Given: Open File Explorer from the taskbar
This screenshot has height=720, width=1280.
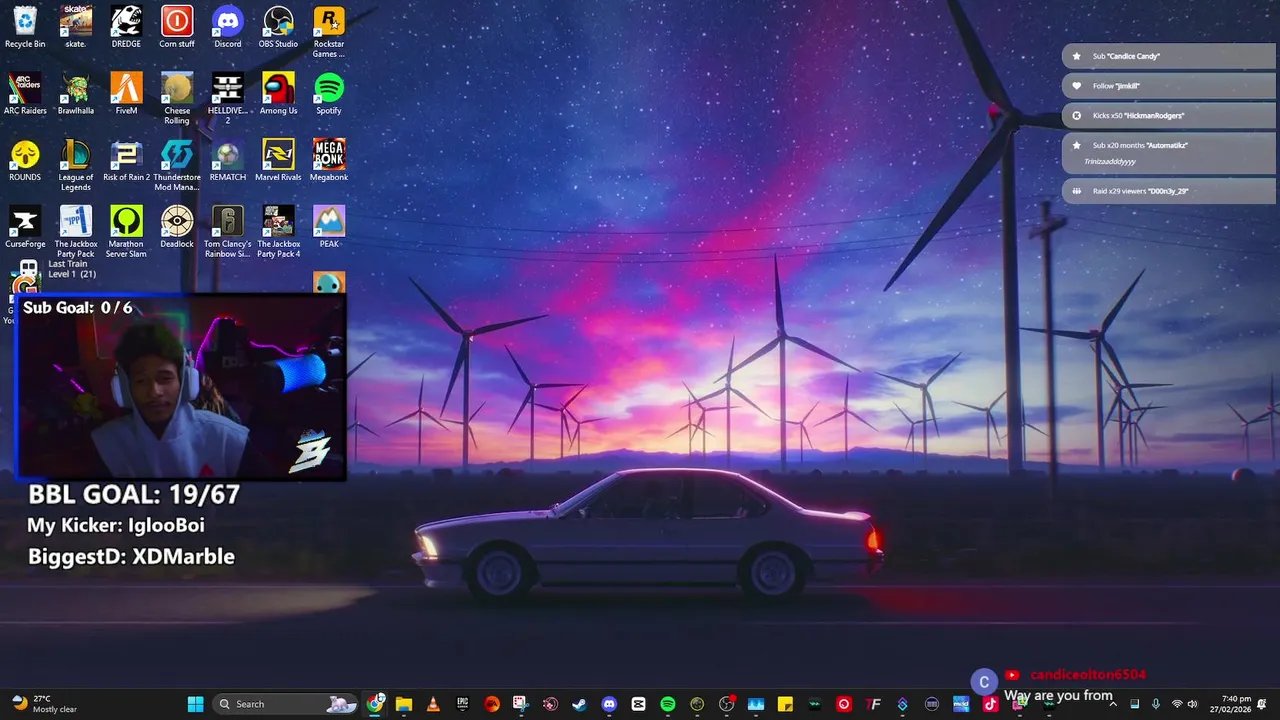Looking at the screenshot, I should coord(404,704).
